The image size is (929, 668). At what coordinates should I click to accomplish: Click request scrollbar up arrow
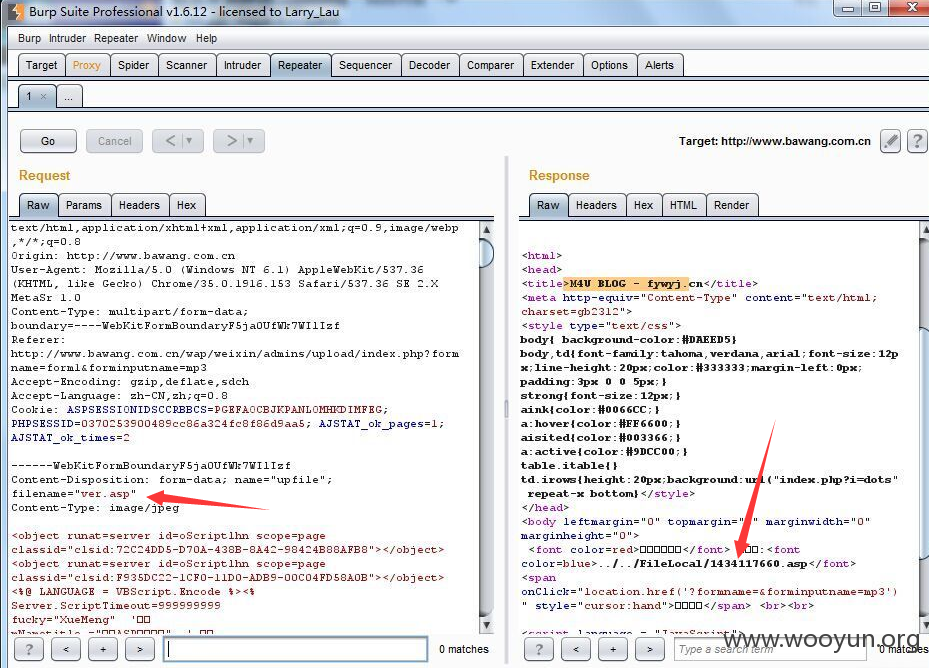click(486, 229)
